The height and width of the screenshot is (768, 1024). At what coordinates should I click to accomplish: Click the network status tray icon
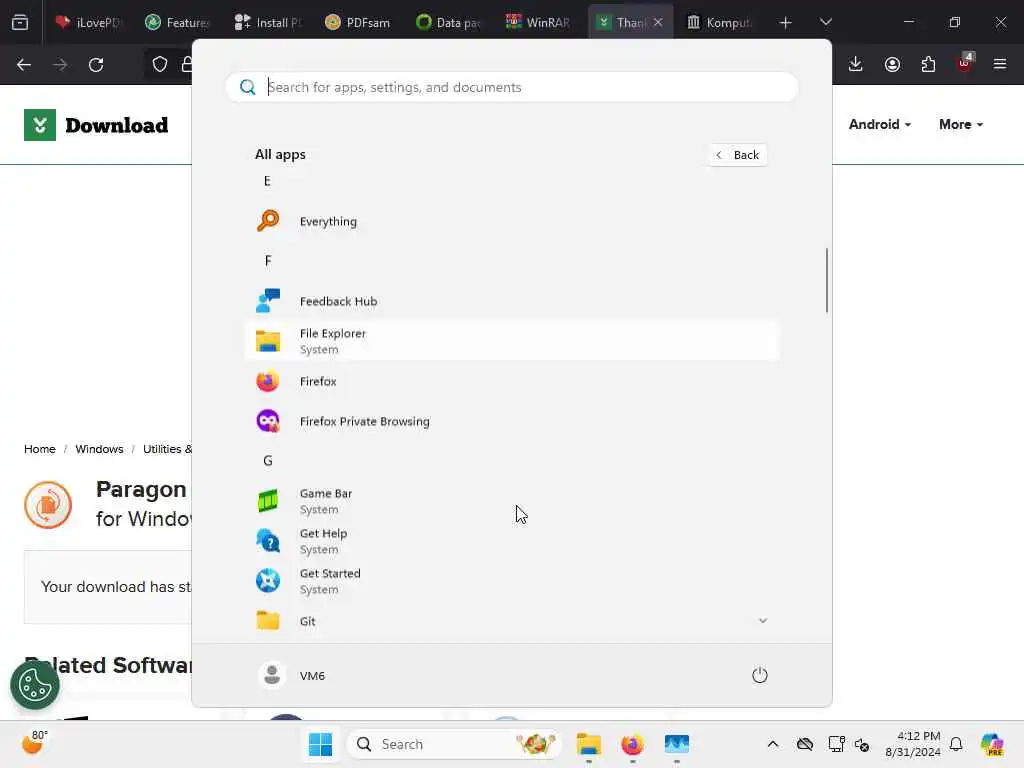(836, 744)
